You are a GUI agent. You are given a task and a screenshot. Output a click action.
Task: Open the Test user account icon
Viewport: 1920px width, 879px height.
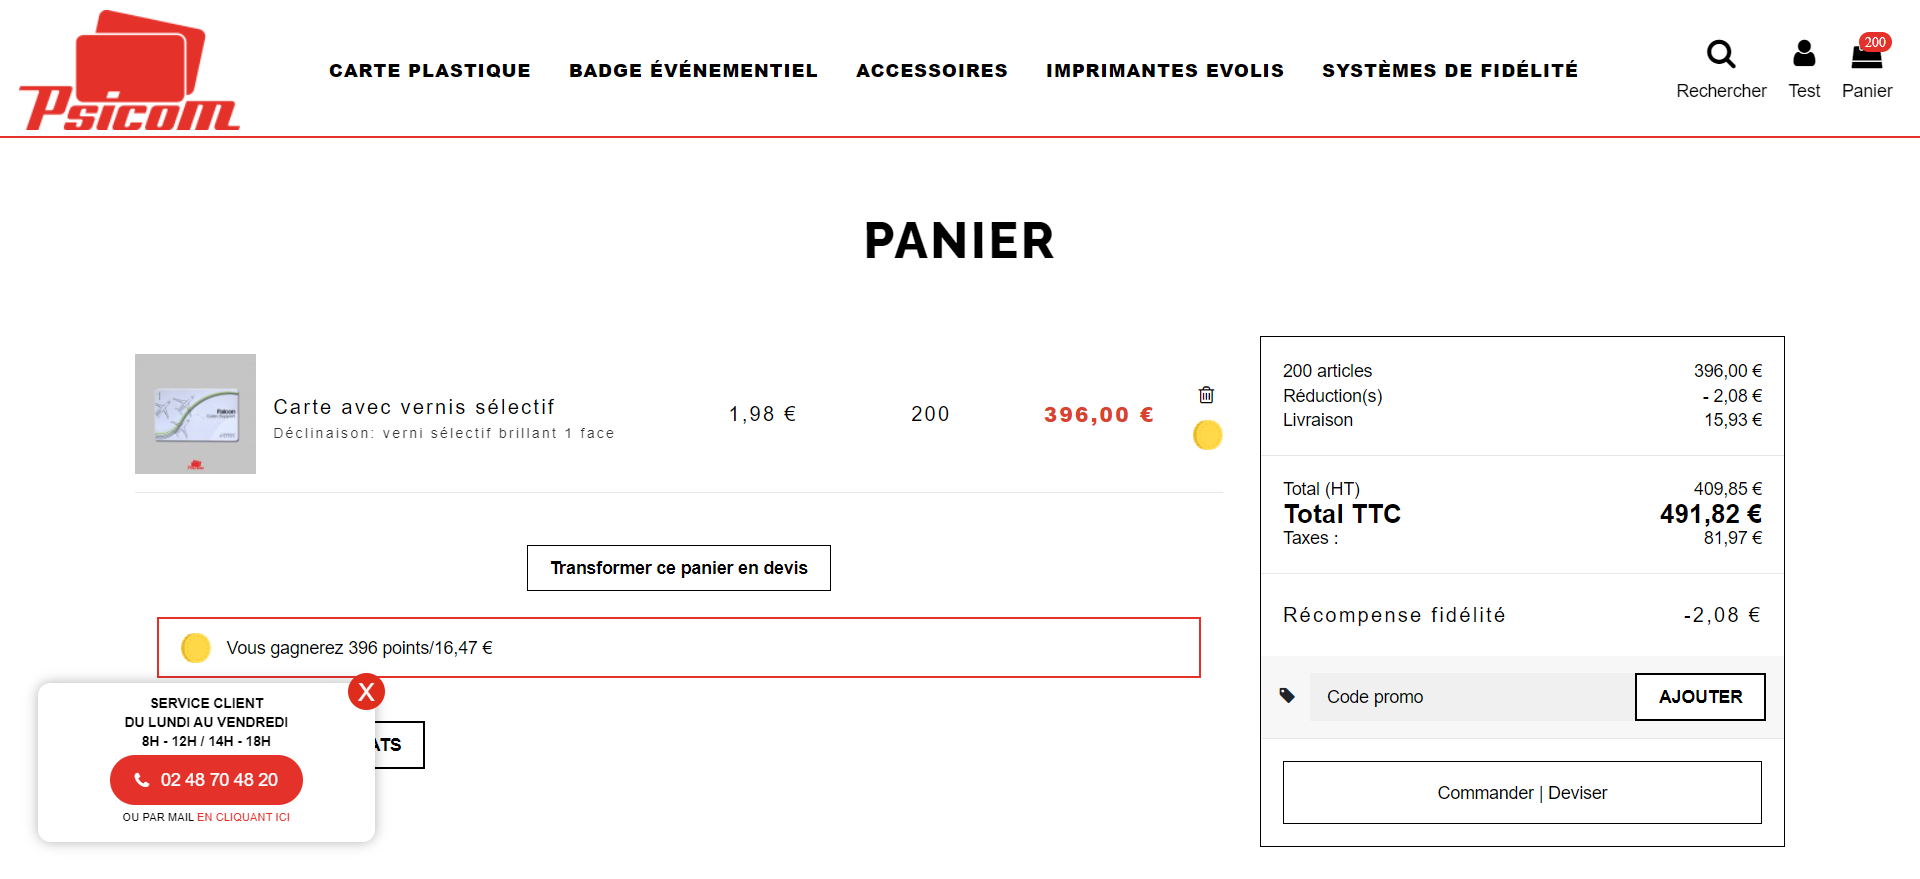(x=1804, y=53)
